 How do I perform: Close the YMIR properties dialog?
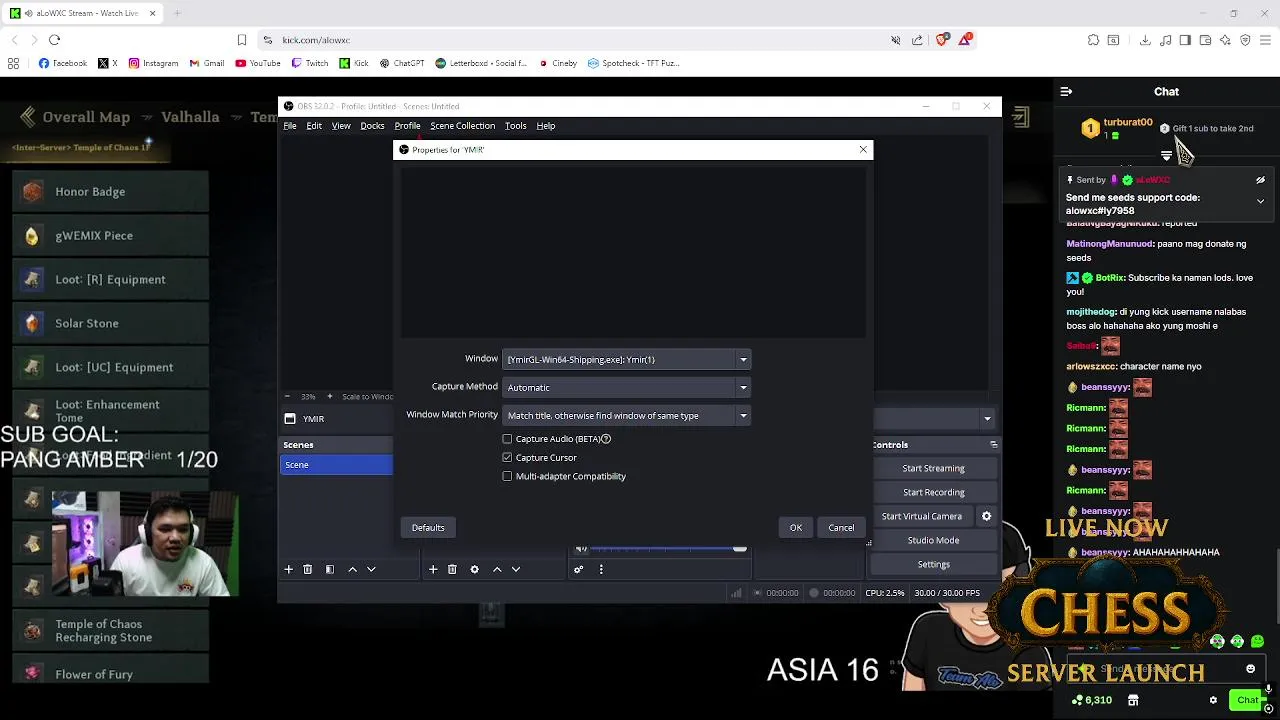(863, 150)
